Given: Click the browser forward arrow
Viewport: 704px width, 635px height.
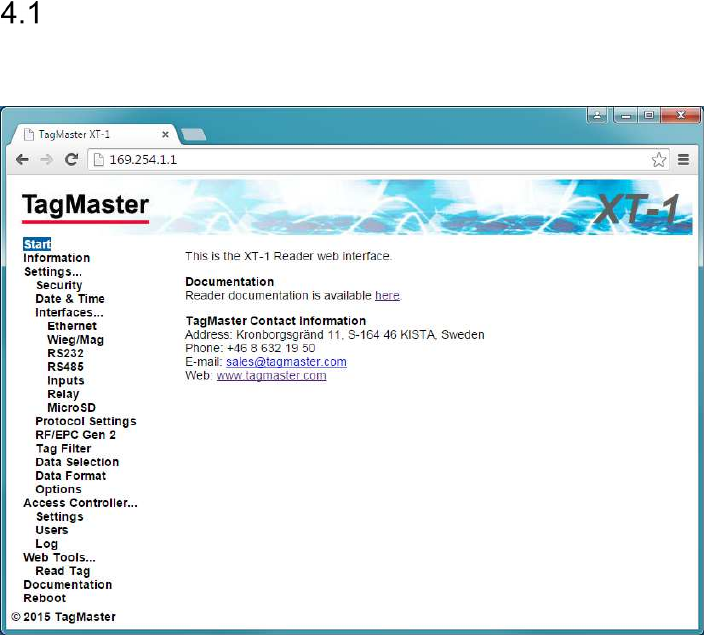Looking at the screenshot, I should point(46,159).
